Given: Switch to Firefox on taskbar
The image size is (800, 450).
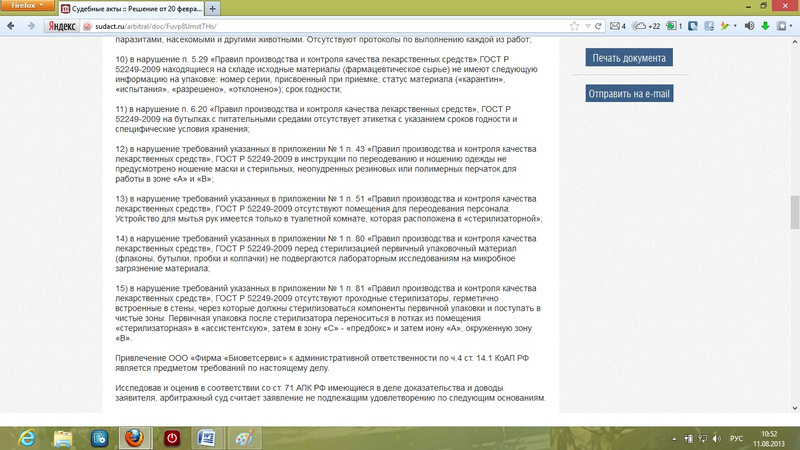Looking at the screenshot, I should point(135,438).
